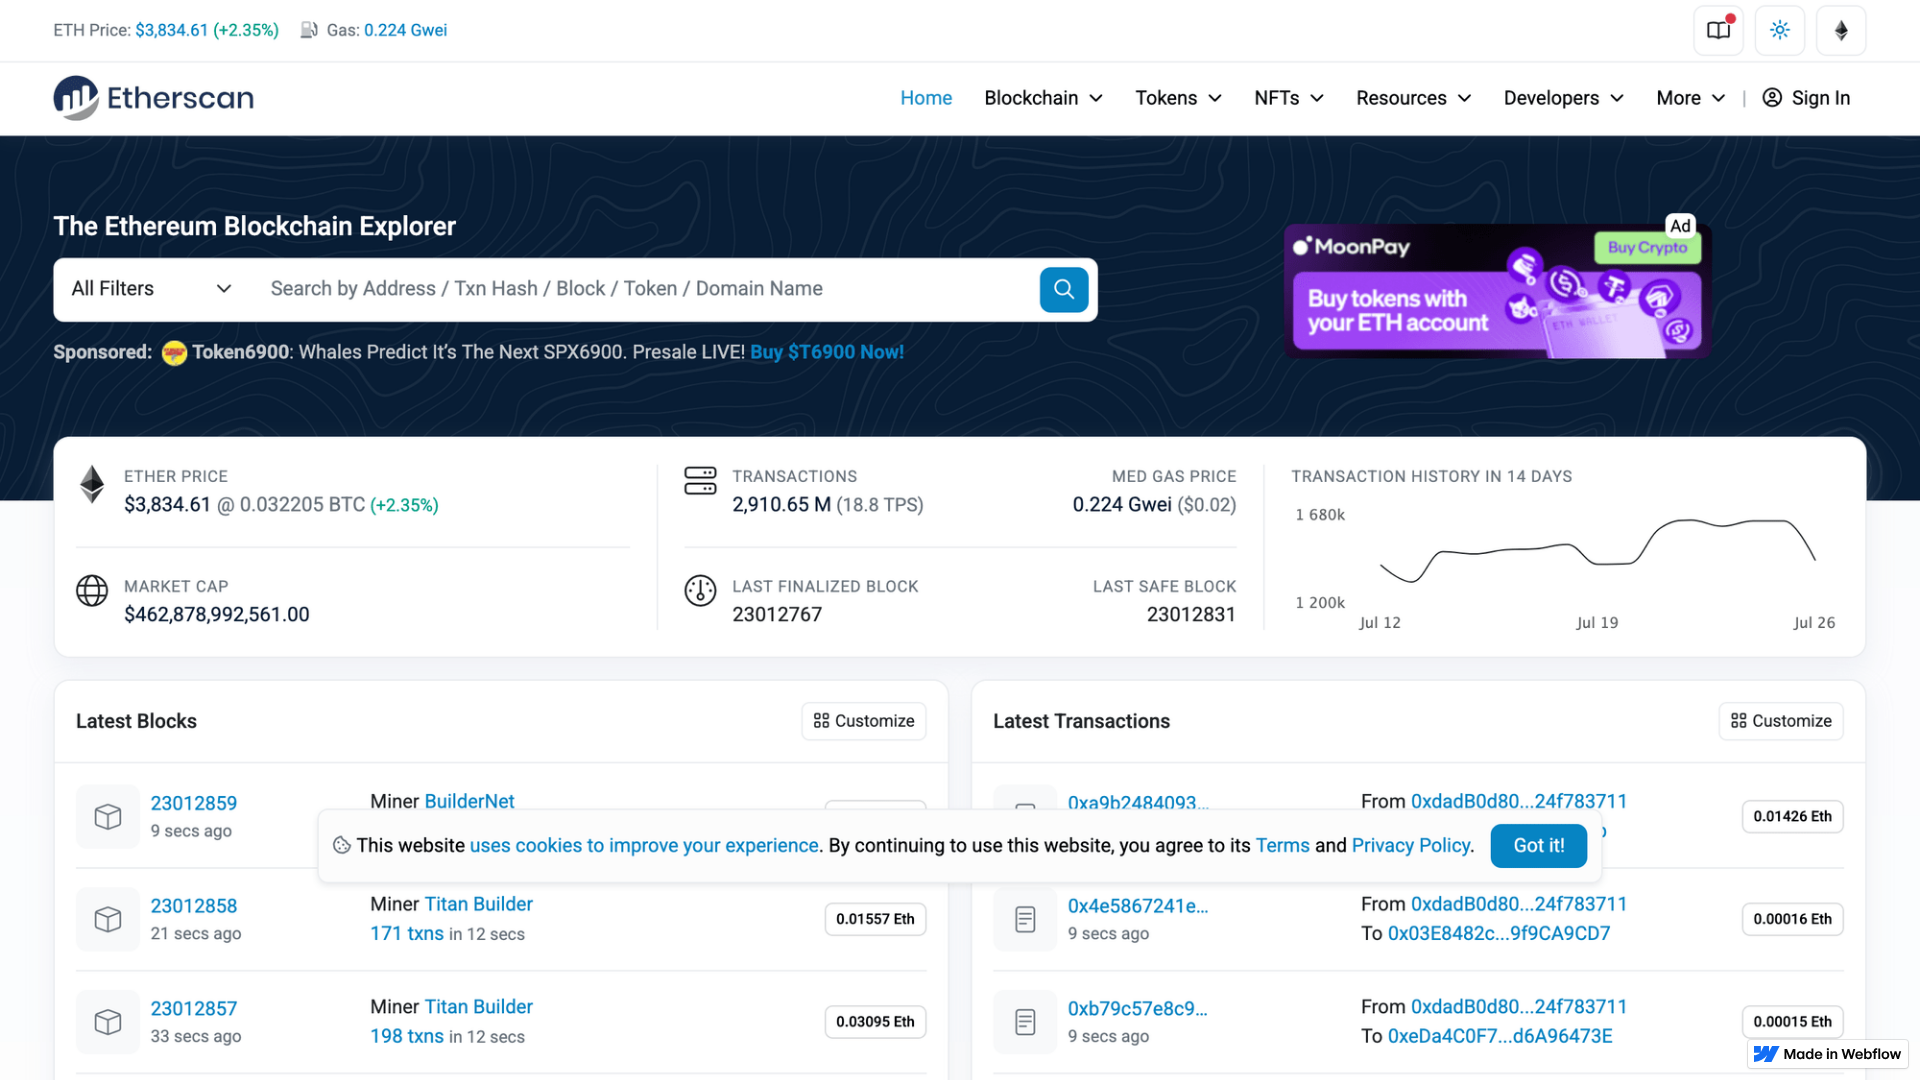
Task: Click the Token6900 sponsored coin icon
Action: click(174, 353)
